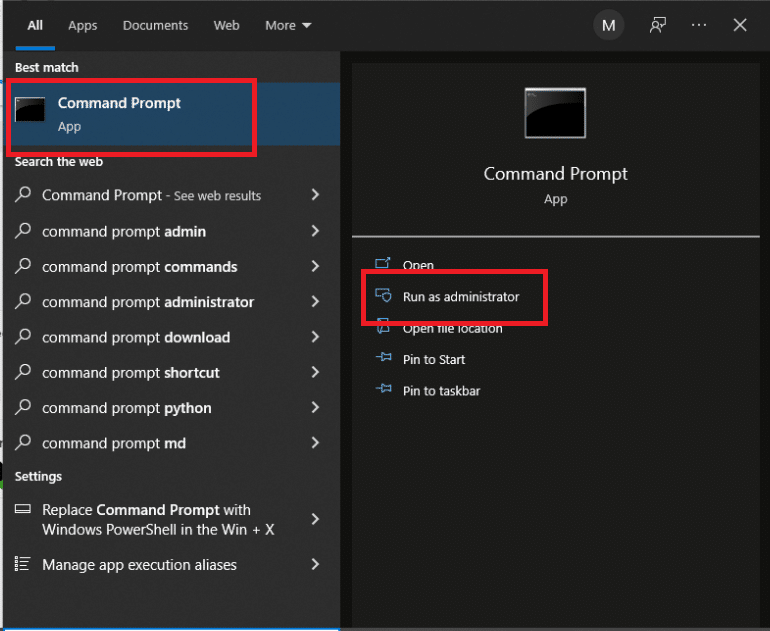Open the three-dot options menu

tap(699, 25)
